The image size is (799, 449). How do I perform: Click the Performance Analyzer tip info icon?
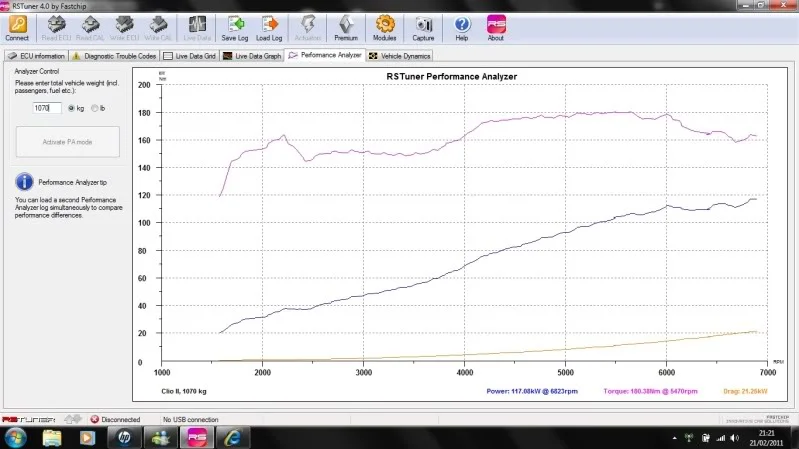pyautogui.click(x=24, y=182)
